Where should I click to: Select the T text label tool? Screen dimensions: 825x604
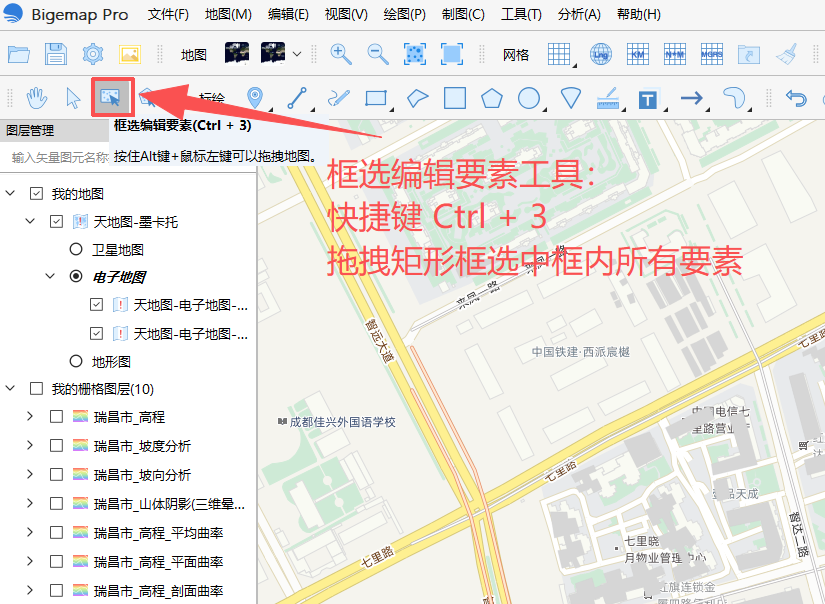click(x=648, y=99)
